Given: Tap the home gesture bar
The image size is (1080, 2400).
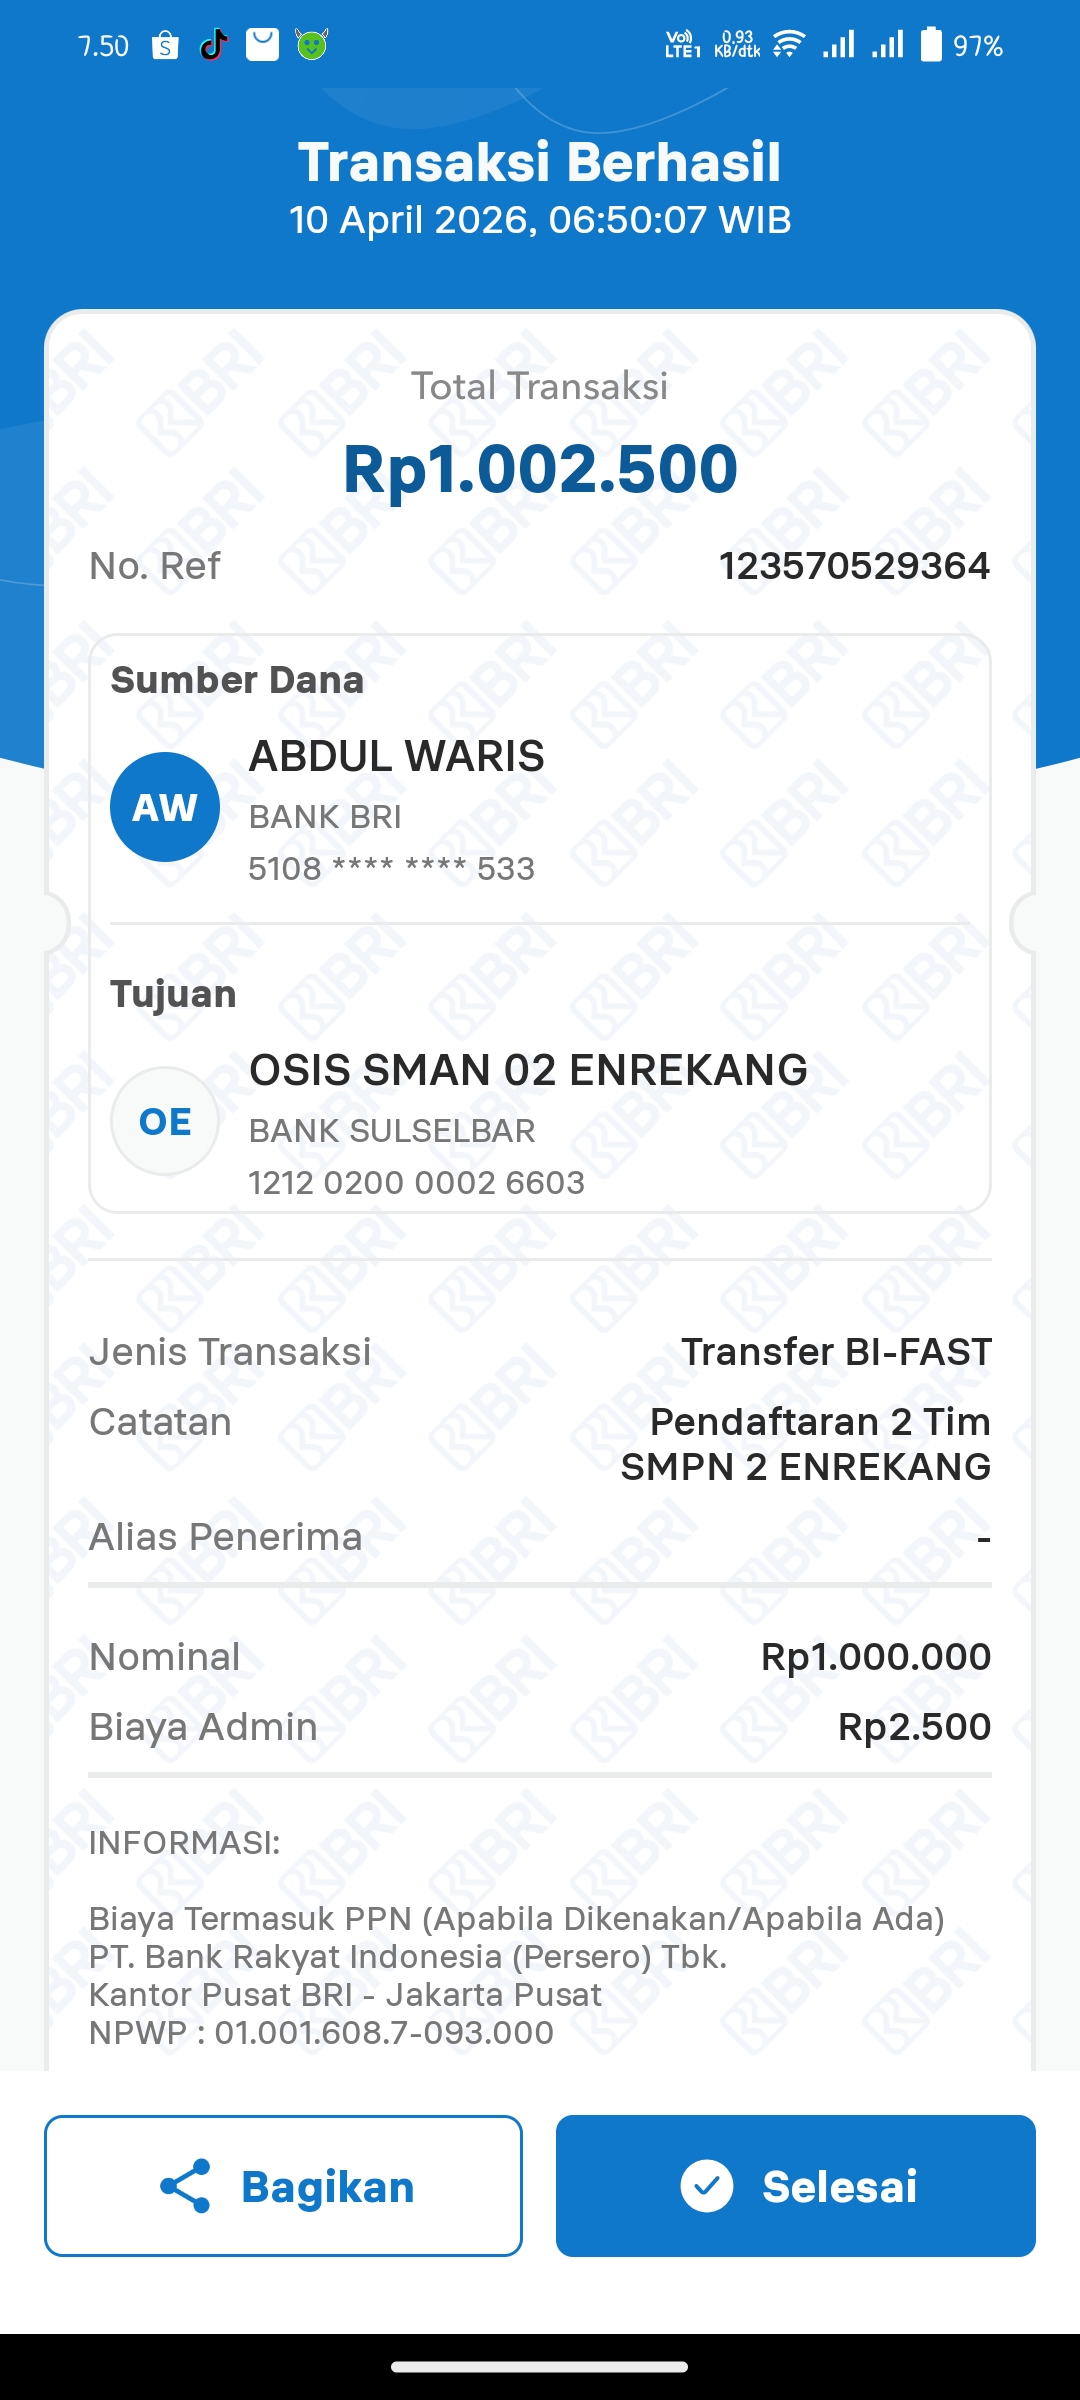Looking at the screenshot, I should click(540, 2367).
